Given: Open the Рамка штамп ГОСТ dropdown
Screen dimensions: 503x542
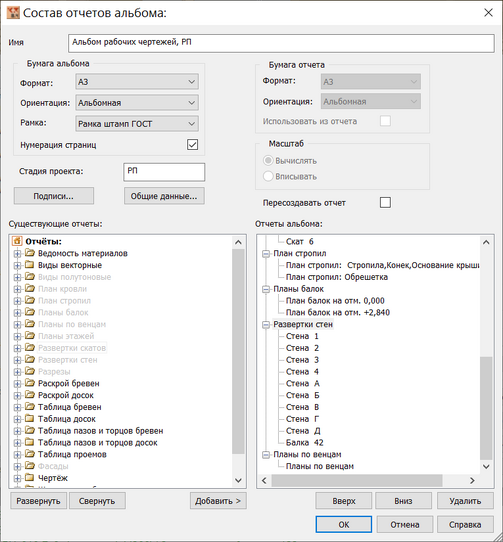Looking at the screenshot, I should coord(137,124).
